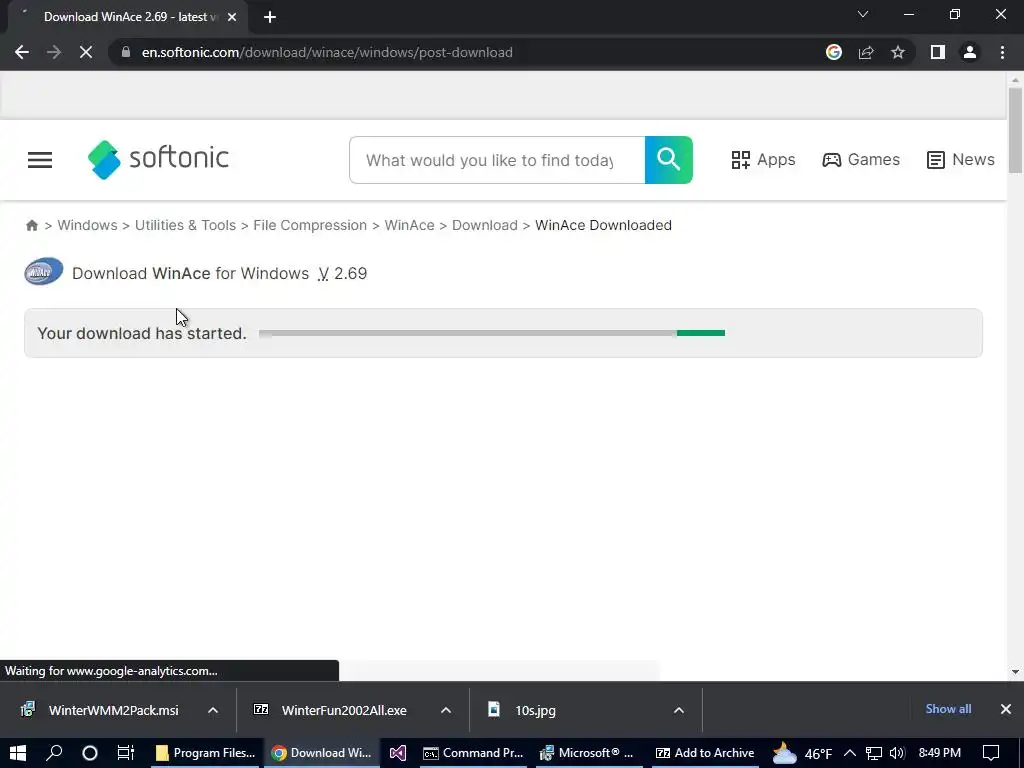Switch to Microsoft installer taskbar window

[589, 753]
